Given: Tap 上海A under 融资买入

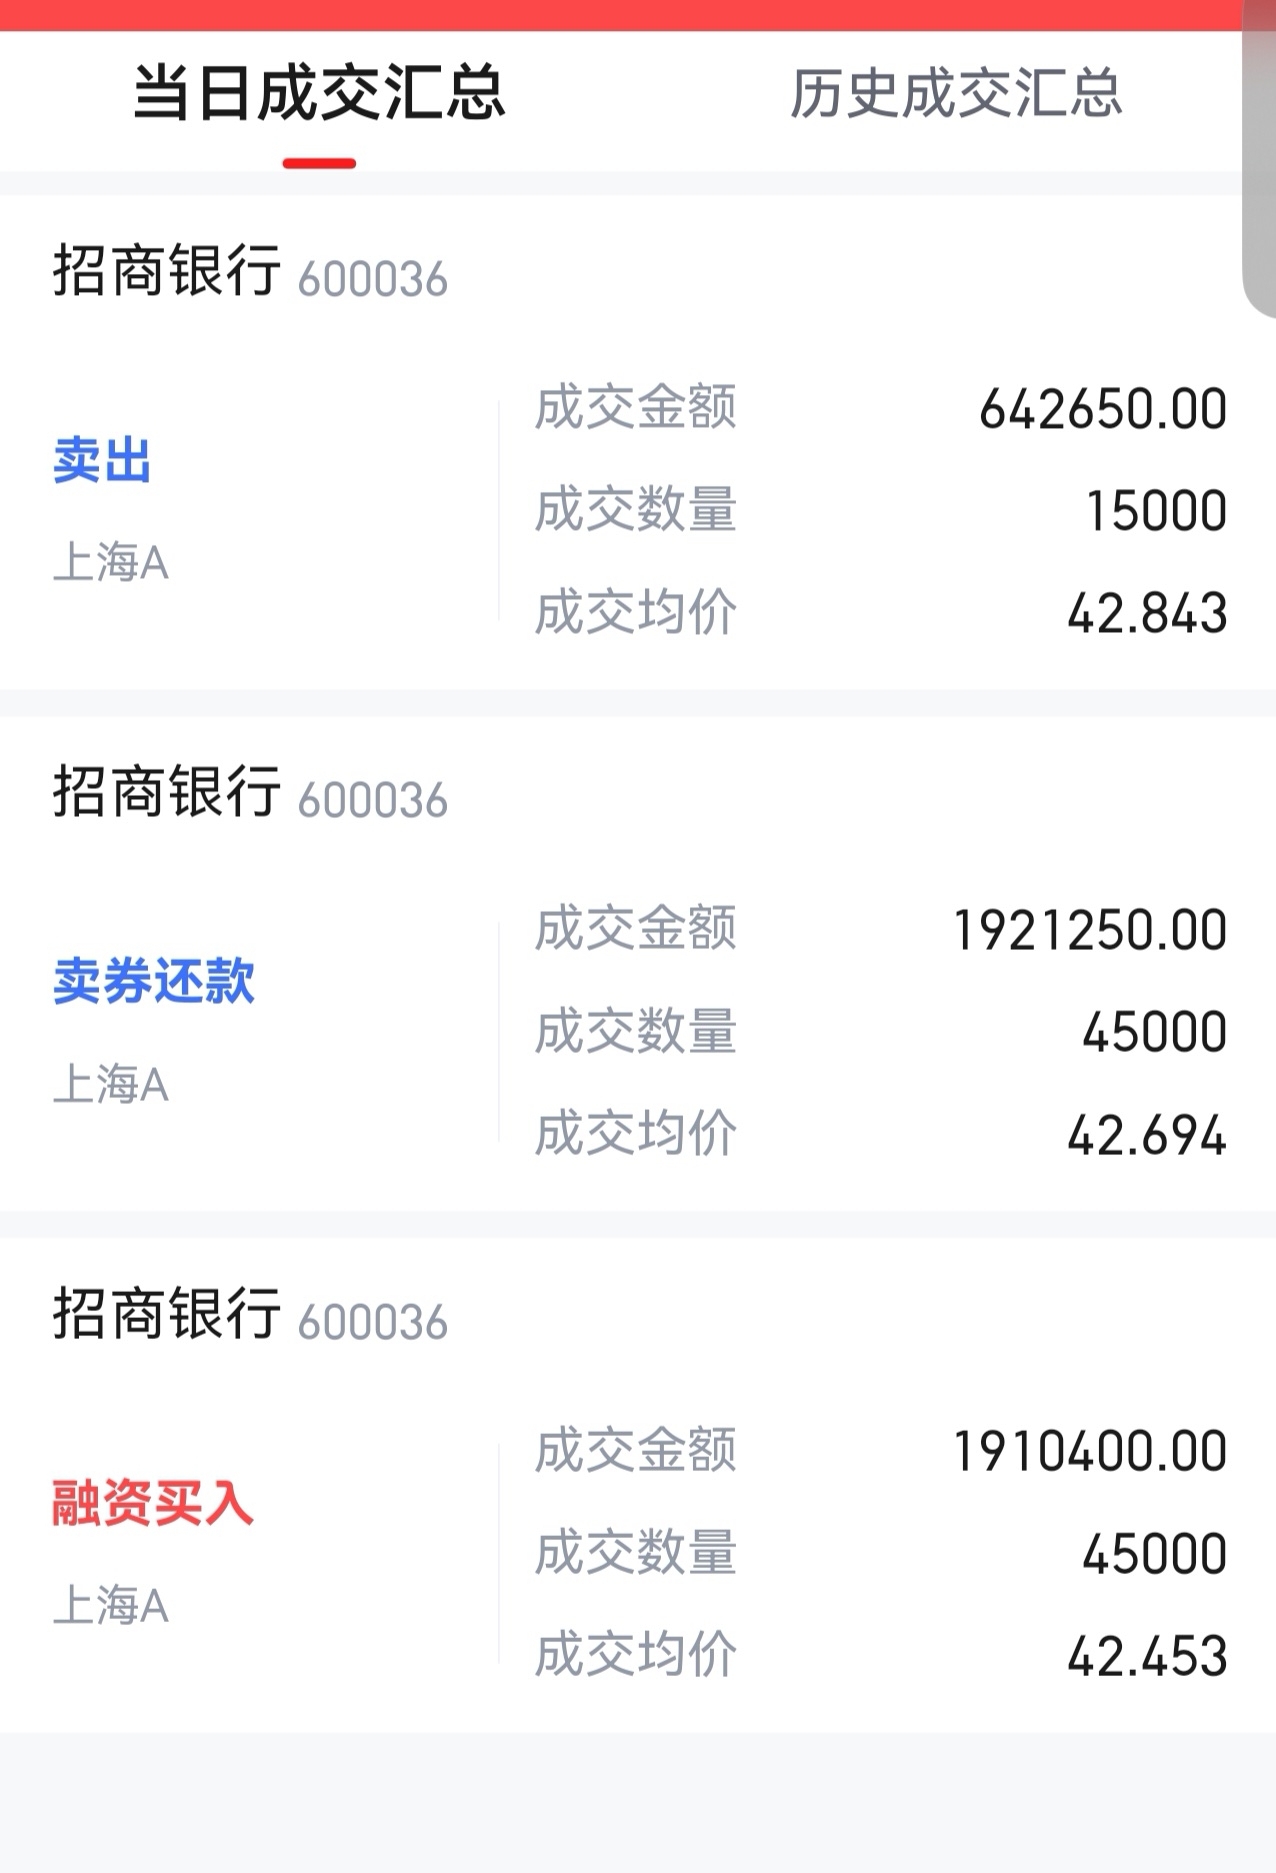Looking at the screenshot, I should [x=111, y=1606].
